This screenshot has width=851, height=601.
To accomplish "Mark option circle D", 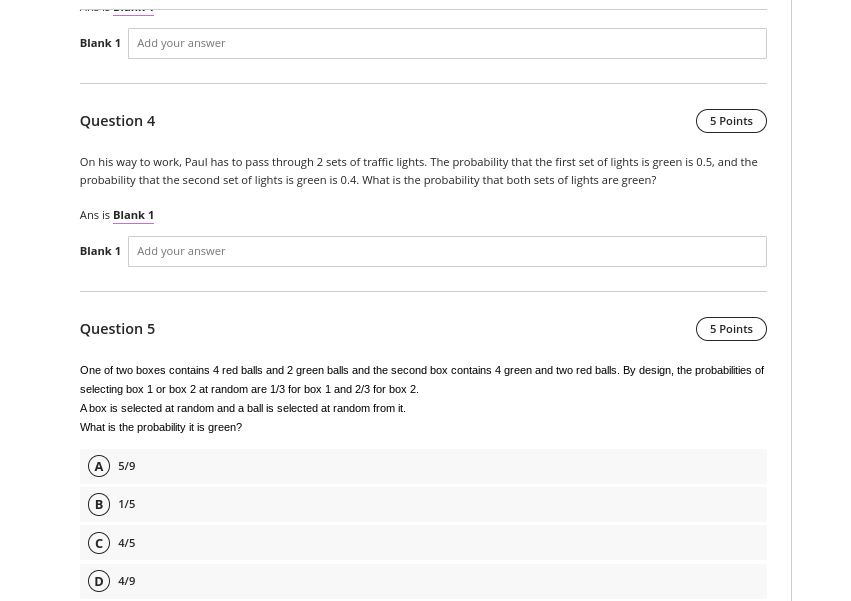I will (x=99, y=581).
